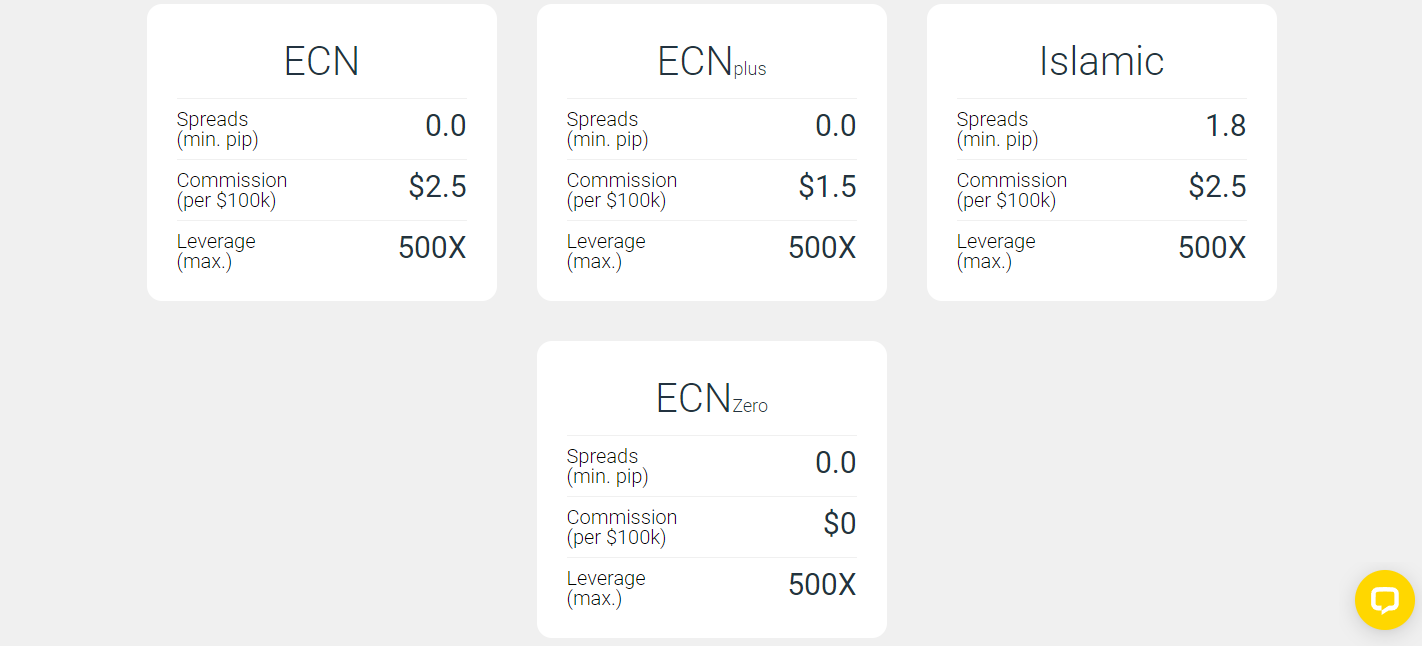Click the ECN plus $1.5 commission value
The image size is (1422, 646).
tap(827, 187)
